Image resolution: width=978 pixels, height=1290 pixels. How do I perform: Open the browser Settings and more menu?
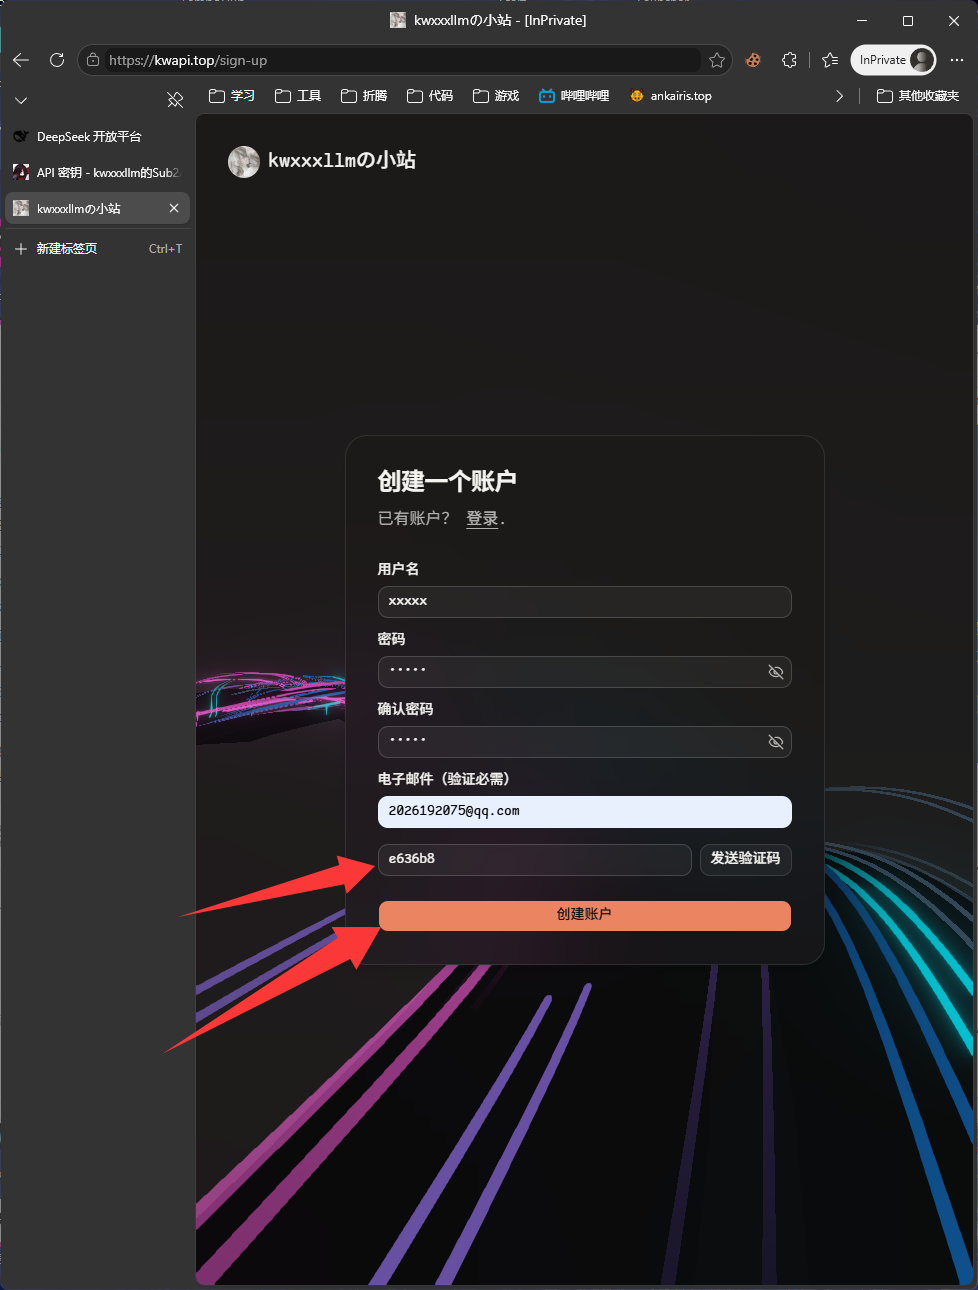point(958,60)
